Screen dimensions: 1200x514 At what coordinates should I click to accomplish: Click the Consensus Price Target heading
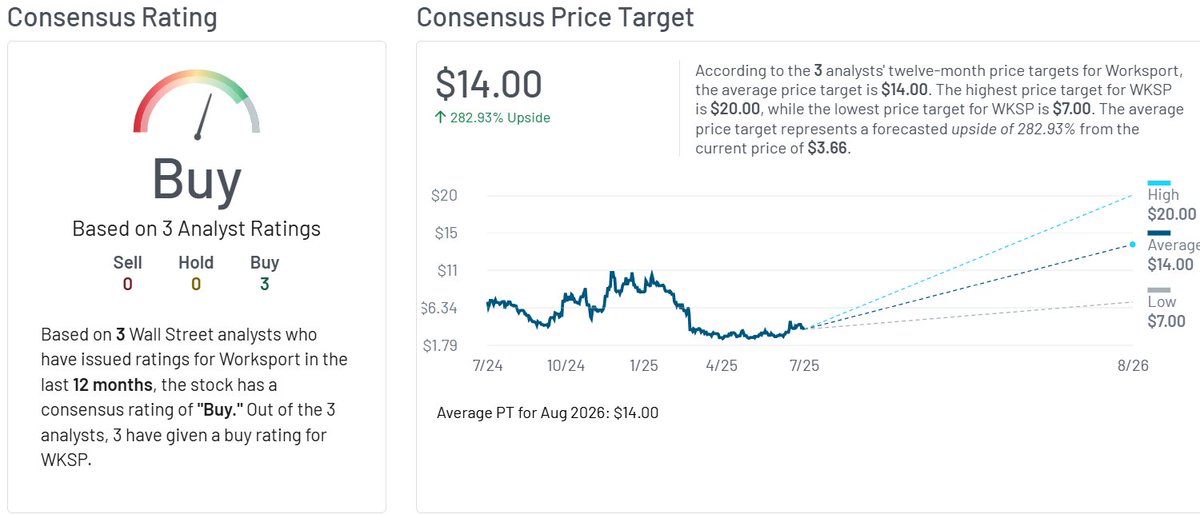click(x=555, y=17)
